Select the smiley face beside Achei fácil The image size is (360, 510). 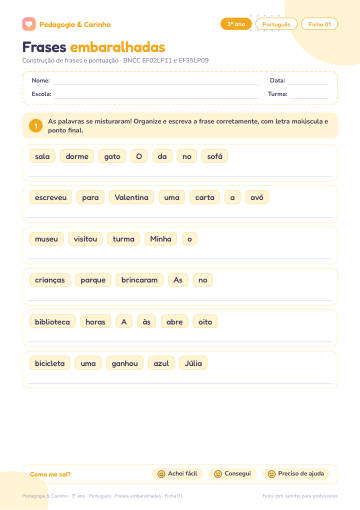click(161, 474)
